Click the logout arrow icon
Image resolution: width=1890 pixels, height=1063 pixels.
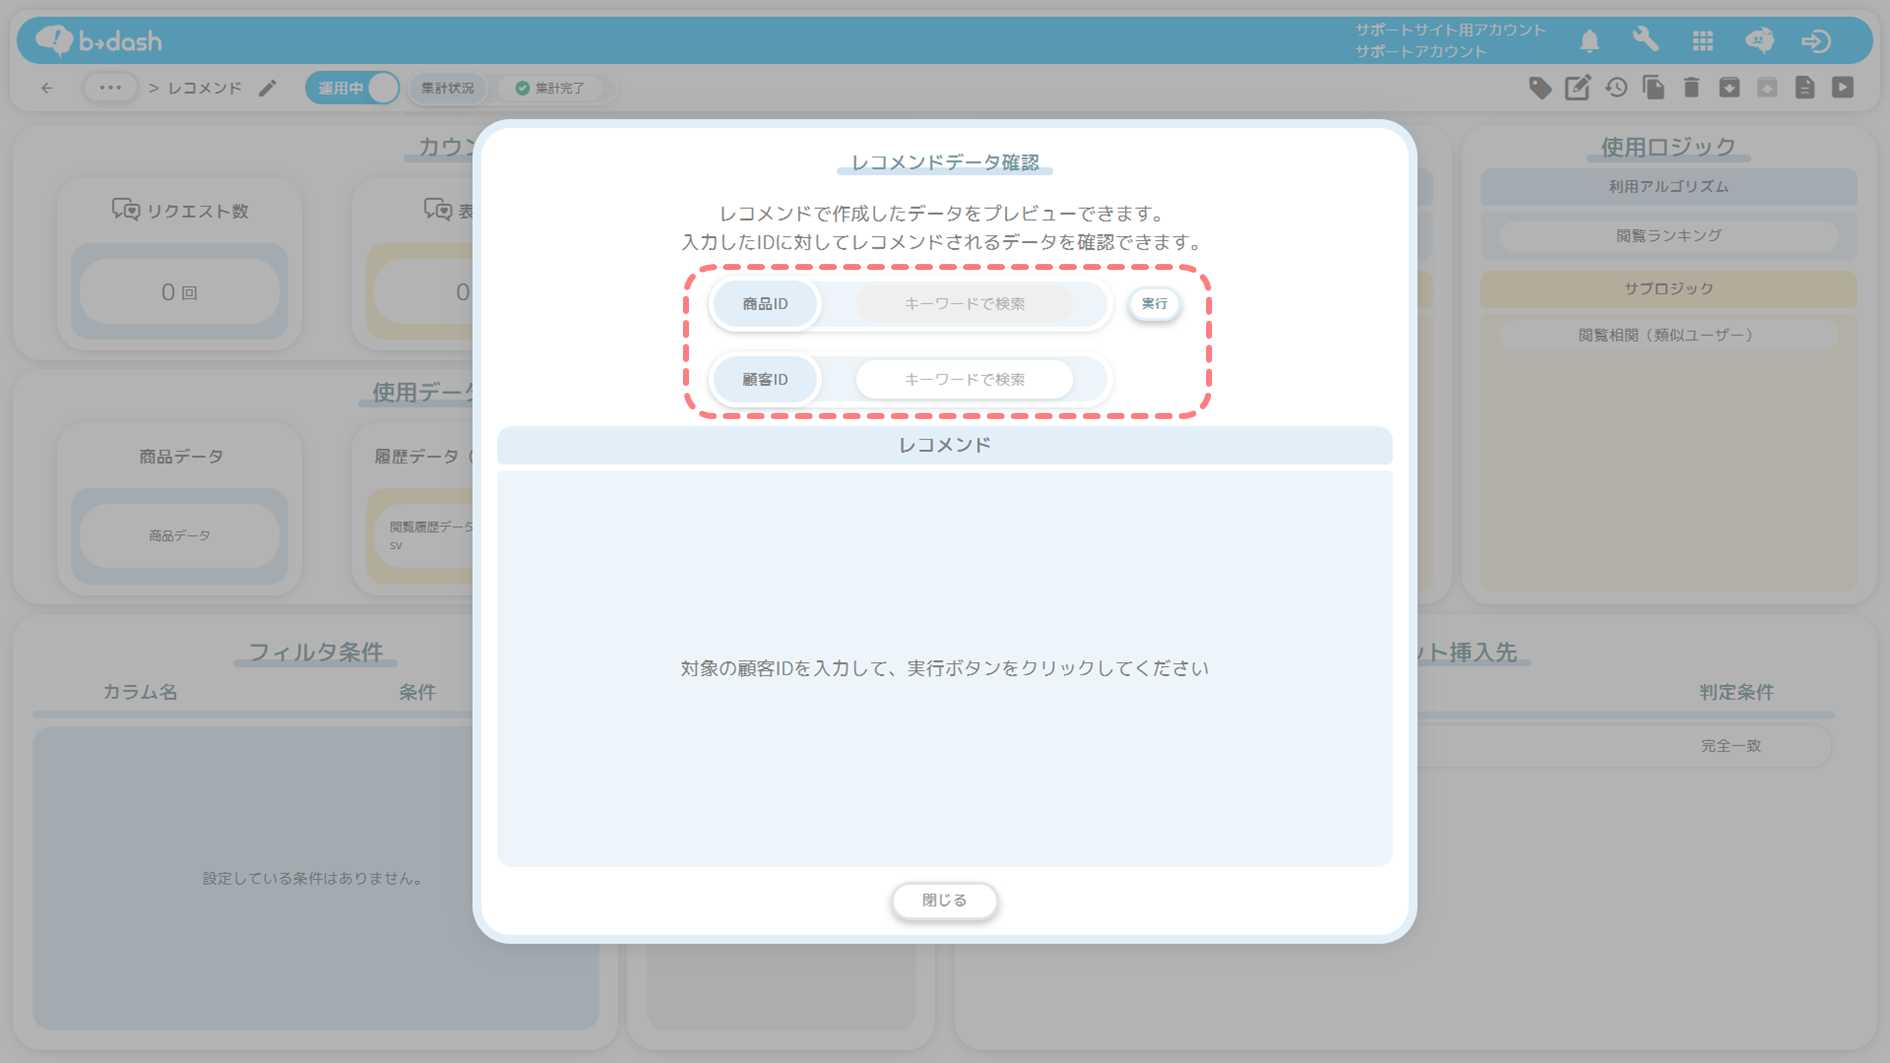click(1816, 41)
